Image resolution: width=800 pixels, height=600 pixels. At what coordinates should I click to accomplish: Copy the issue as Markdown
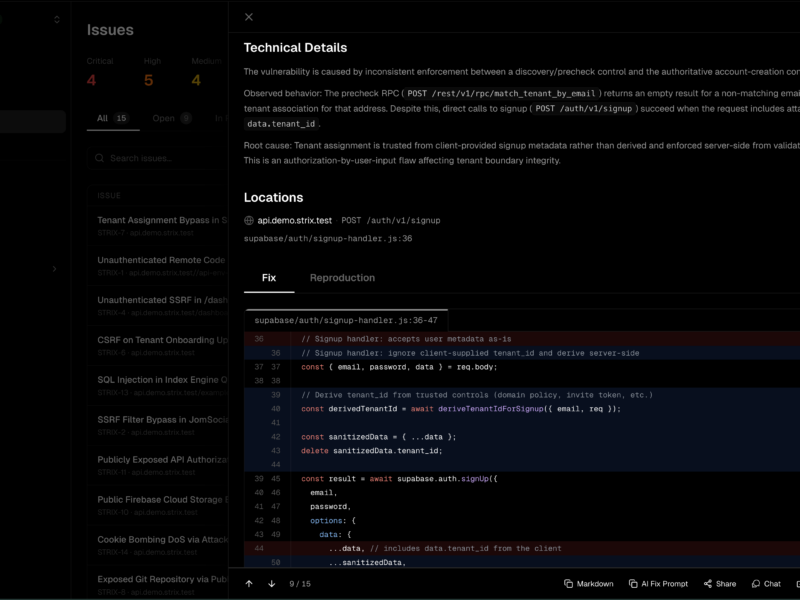pyautogui.click(x=588, y=584)
